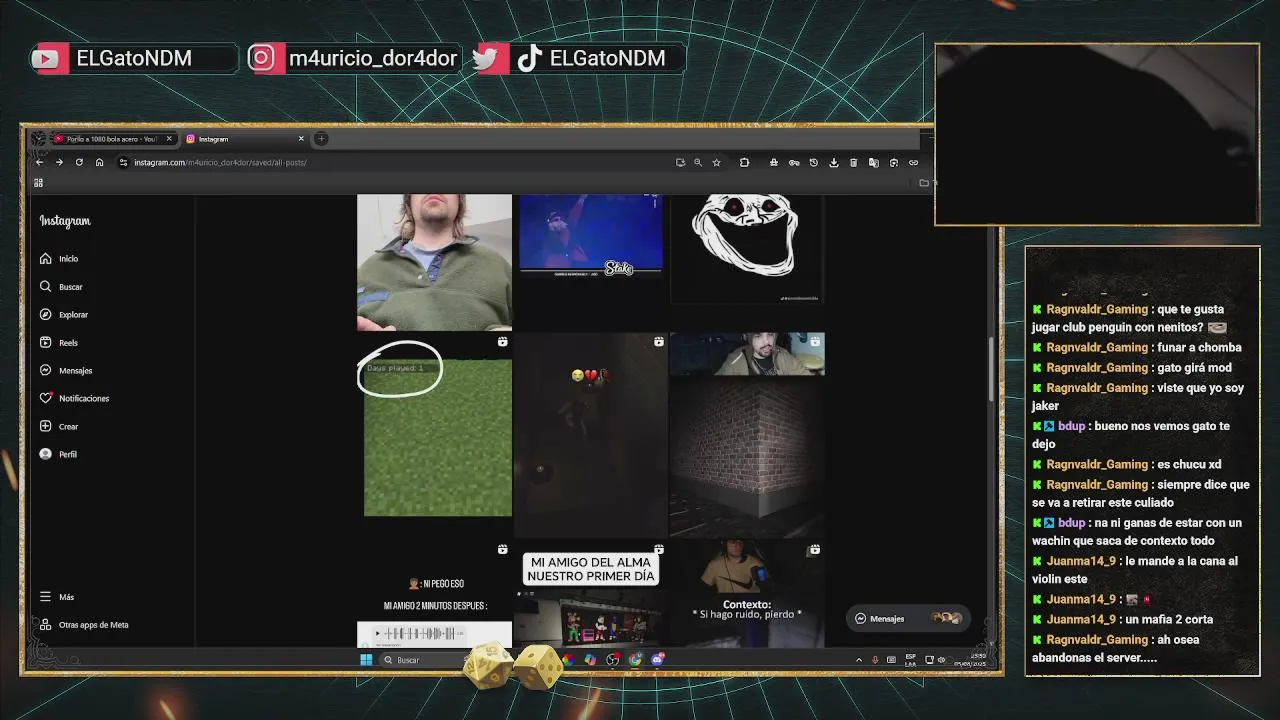Open browser history clock icon
The image size is (1280, 720).
pos(813,162)
